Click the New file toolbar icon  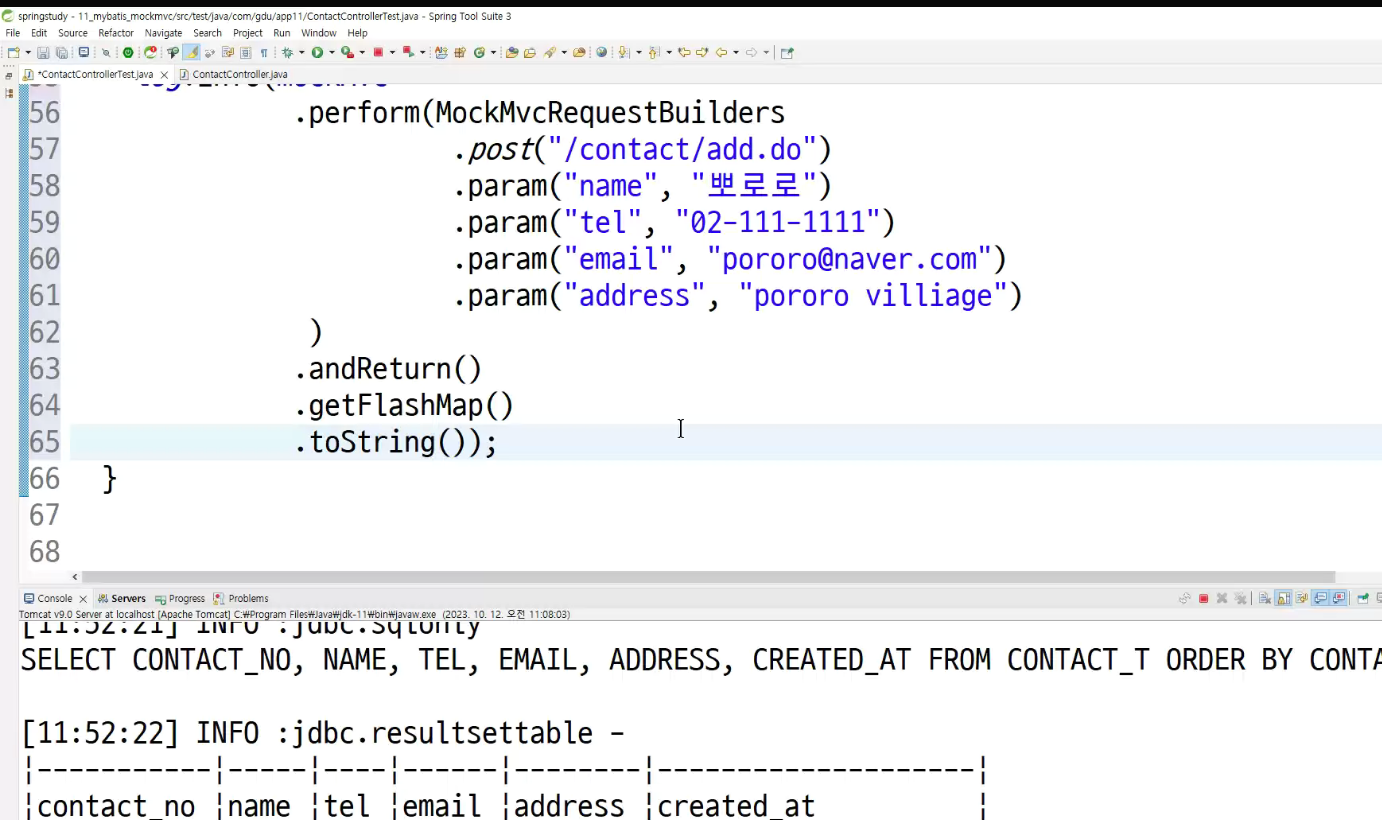pos(13,52)
